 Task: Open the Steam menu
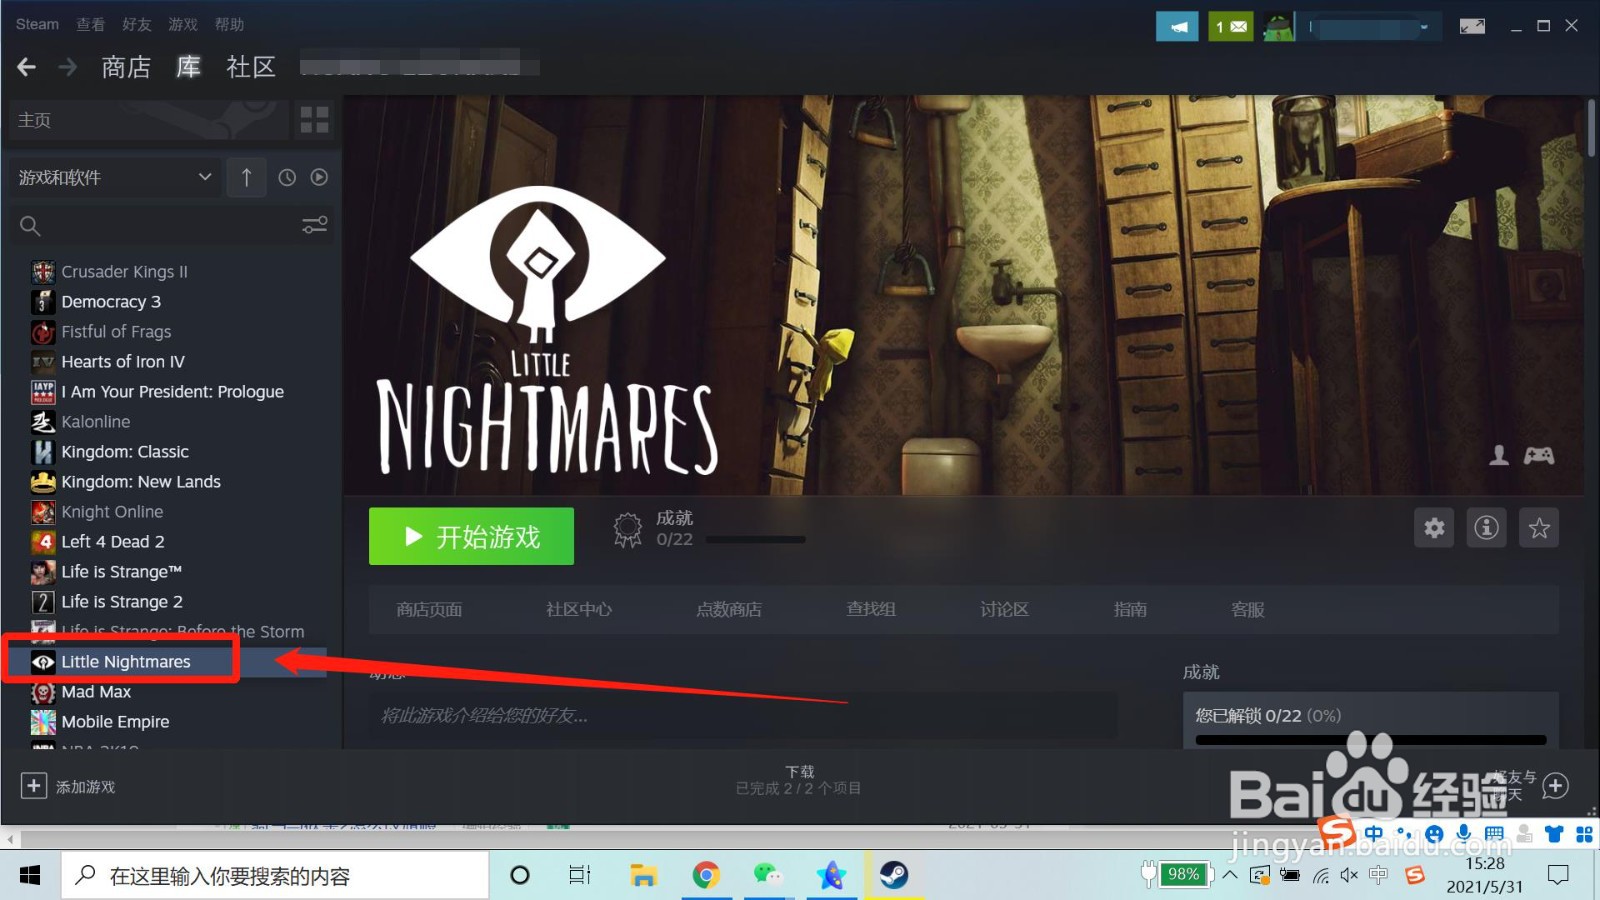pyautogui.click(x=37, y=24)
